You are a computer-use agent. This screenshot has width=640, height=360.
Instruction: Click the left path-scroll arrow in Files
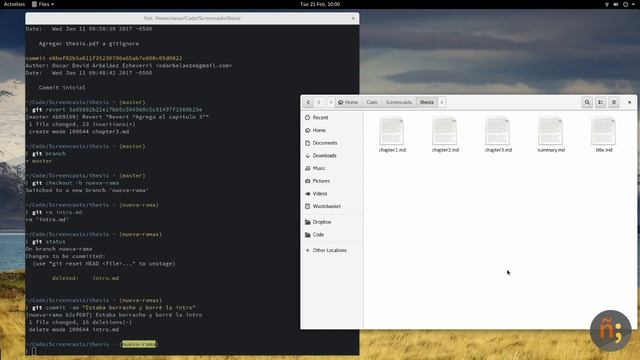pyautogui.click(x=331, y=102)
